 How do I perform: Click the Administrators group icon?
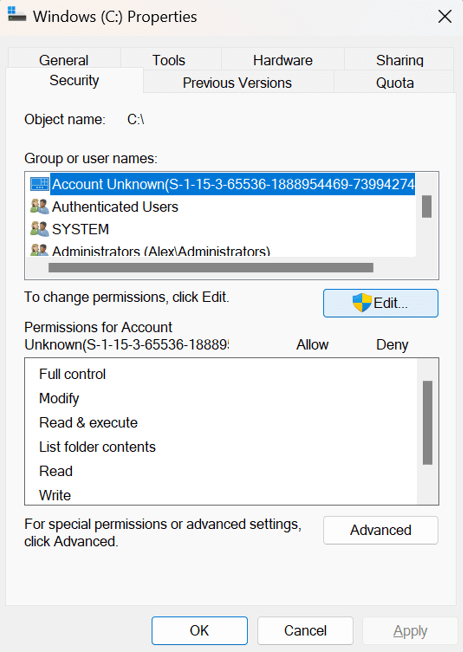(40, 250)
